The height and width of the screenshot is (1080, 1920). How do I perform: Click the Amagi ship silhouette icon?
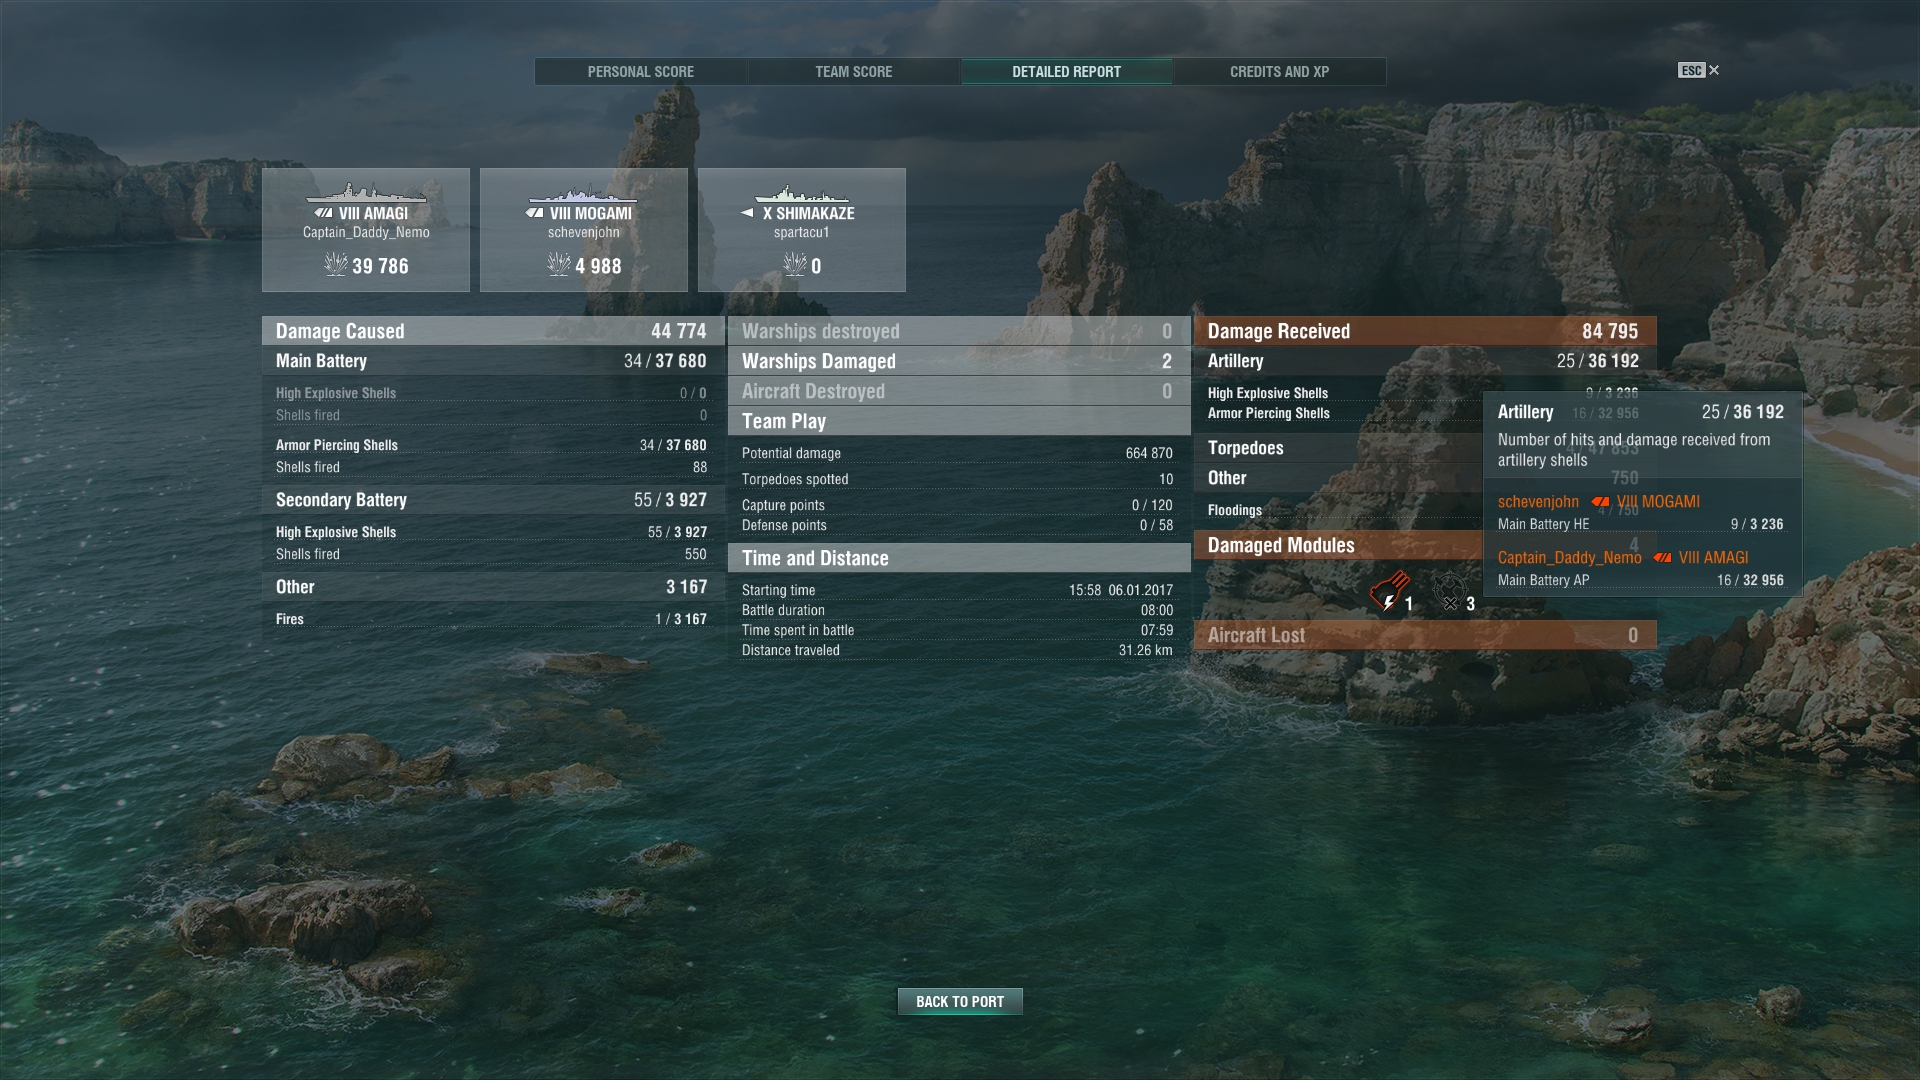[x=365, y=192]
